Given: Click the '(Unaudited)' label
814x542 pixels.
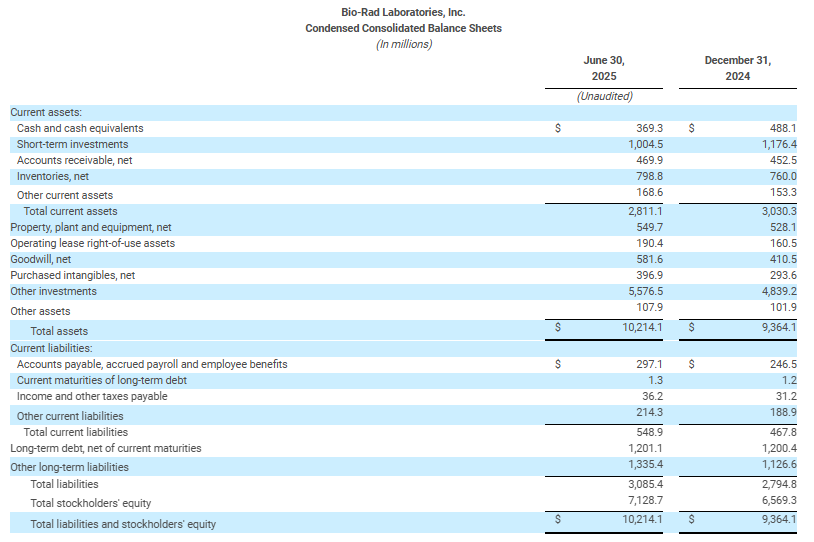Looking at the screenshot, I should coord(604,96).
